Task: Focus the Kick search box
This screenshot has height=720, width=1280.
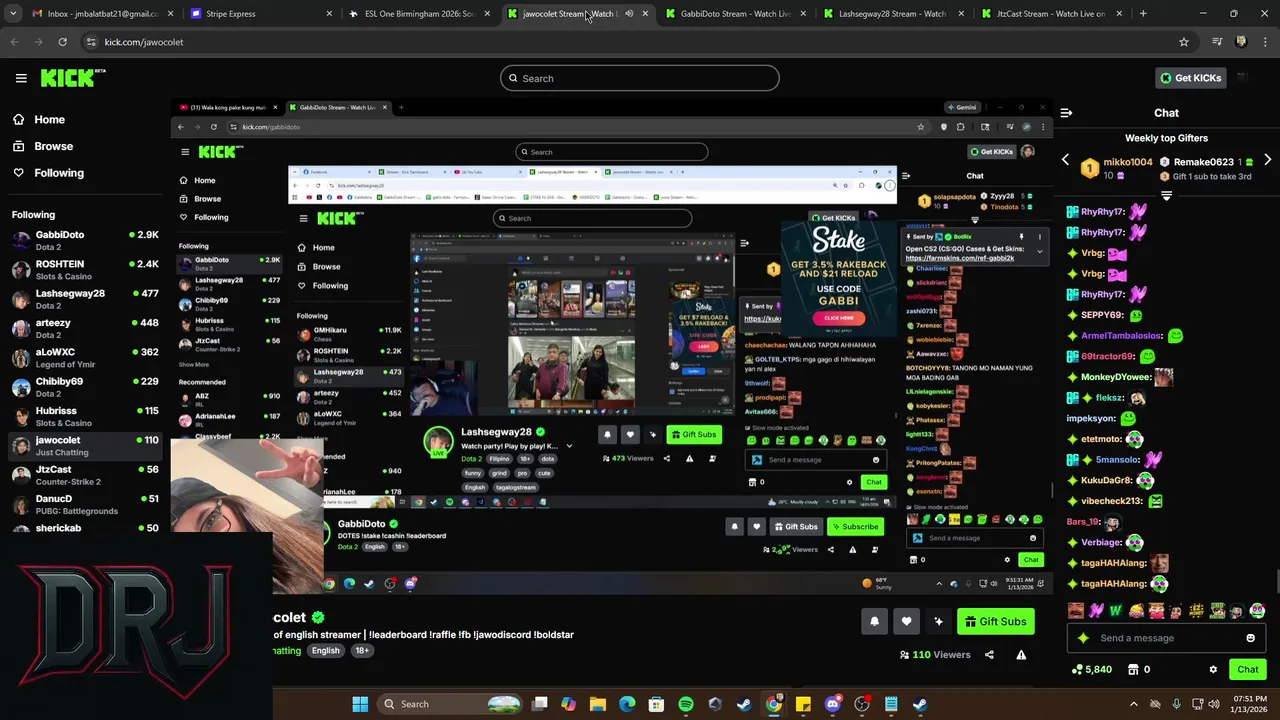Action: tap(640, 78)
